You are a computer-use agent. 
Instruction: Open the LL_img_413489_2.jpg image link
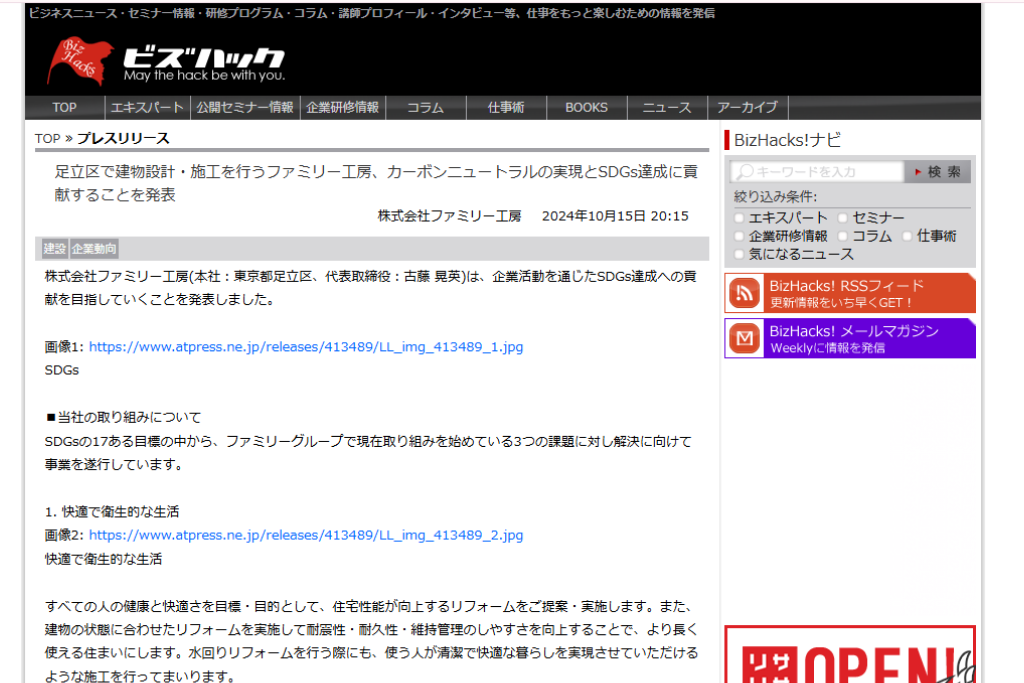pyautogui.click(x=306, y=535)
